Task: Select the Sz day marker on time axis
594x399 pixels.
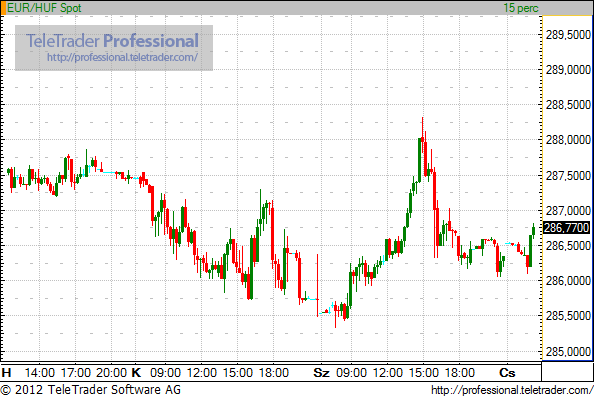Action: [x=321, y=373]
